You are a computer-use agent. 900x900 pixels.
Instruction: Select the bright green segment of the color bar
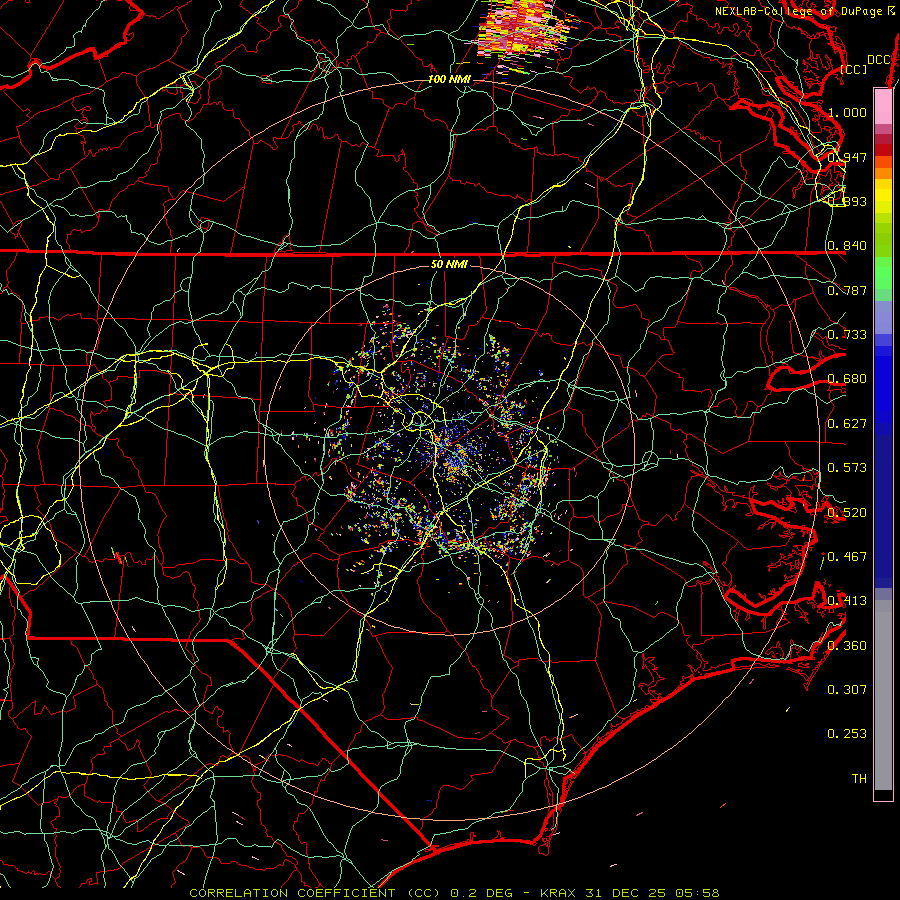tap(883, 273)
